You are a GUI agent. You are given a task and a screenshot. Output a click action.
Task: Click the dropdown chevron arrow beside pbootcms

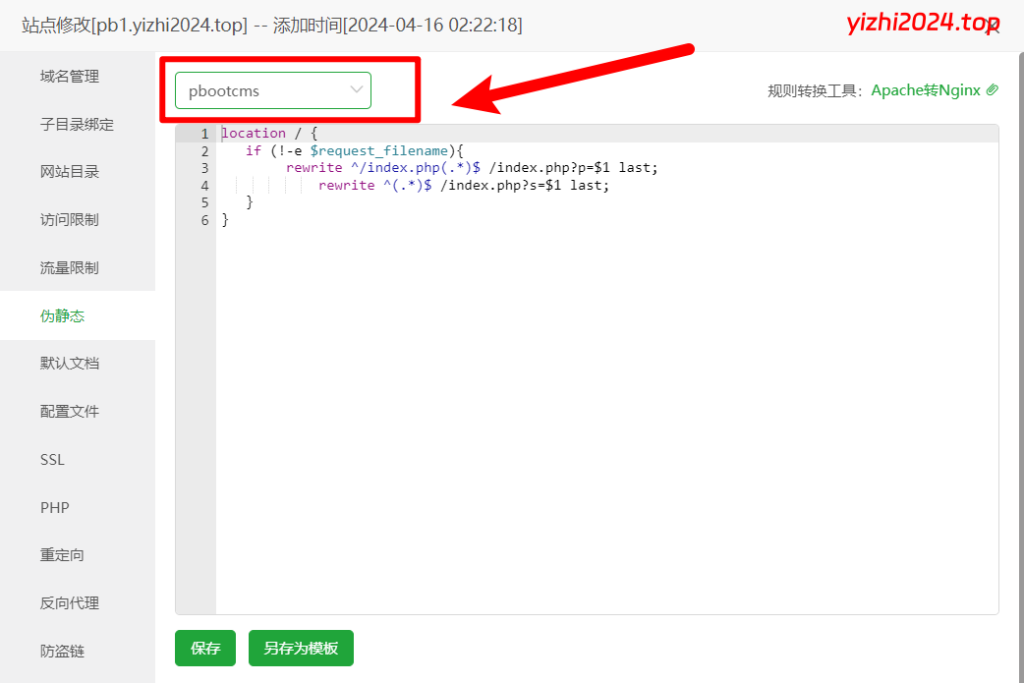356,90
